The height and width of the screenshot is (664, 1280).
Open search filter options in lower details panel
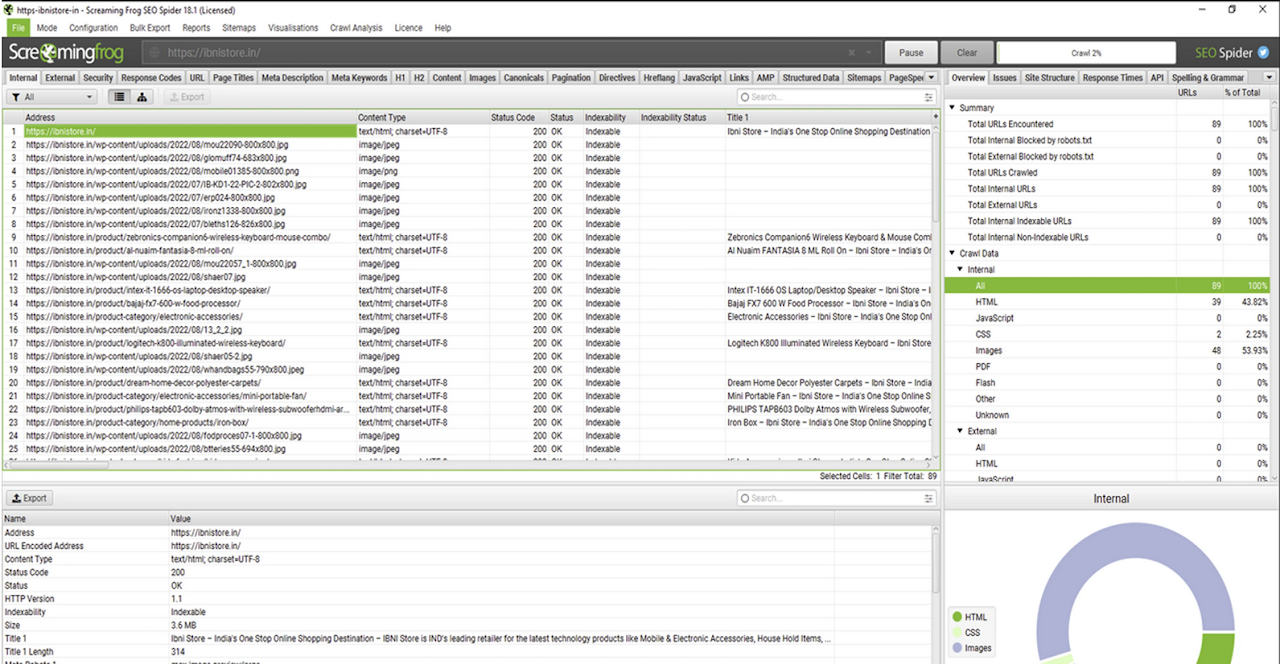(x=927, y=498)
